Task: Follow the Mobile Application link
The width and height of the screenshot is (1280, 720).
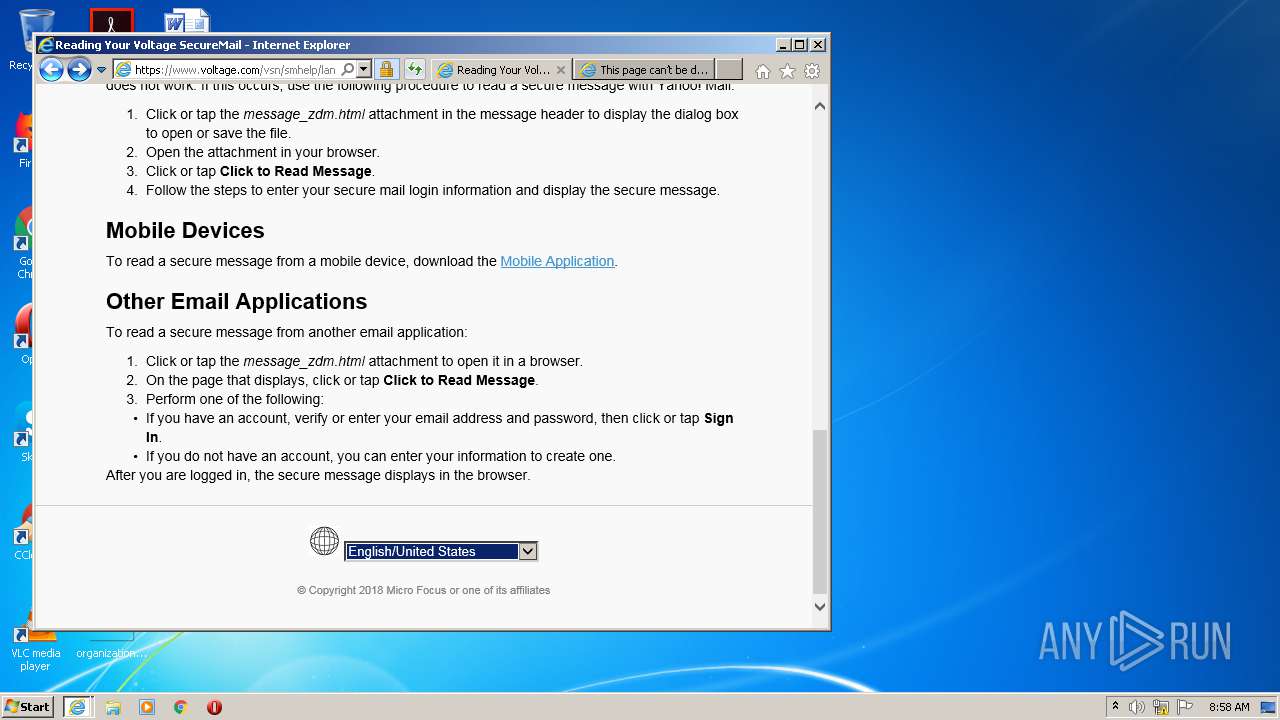Action: pos(557,261)
